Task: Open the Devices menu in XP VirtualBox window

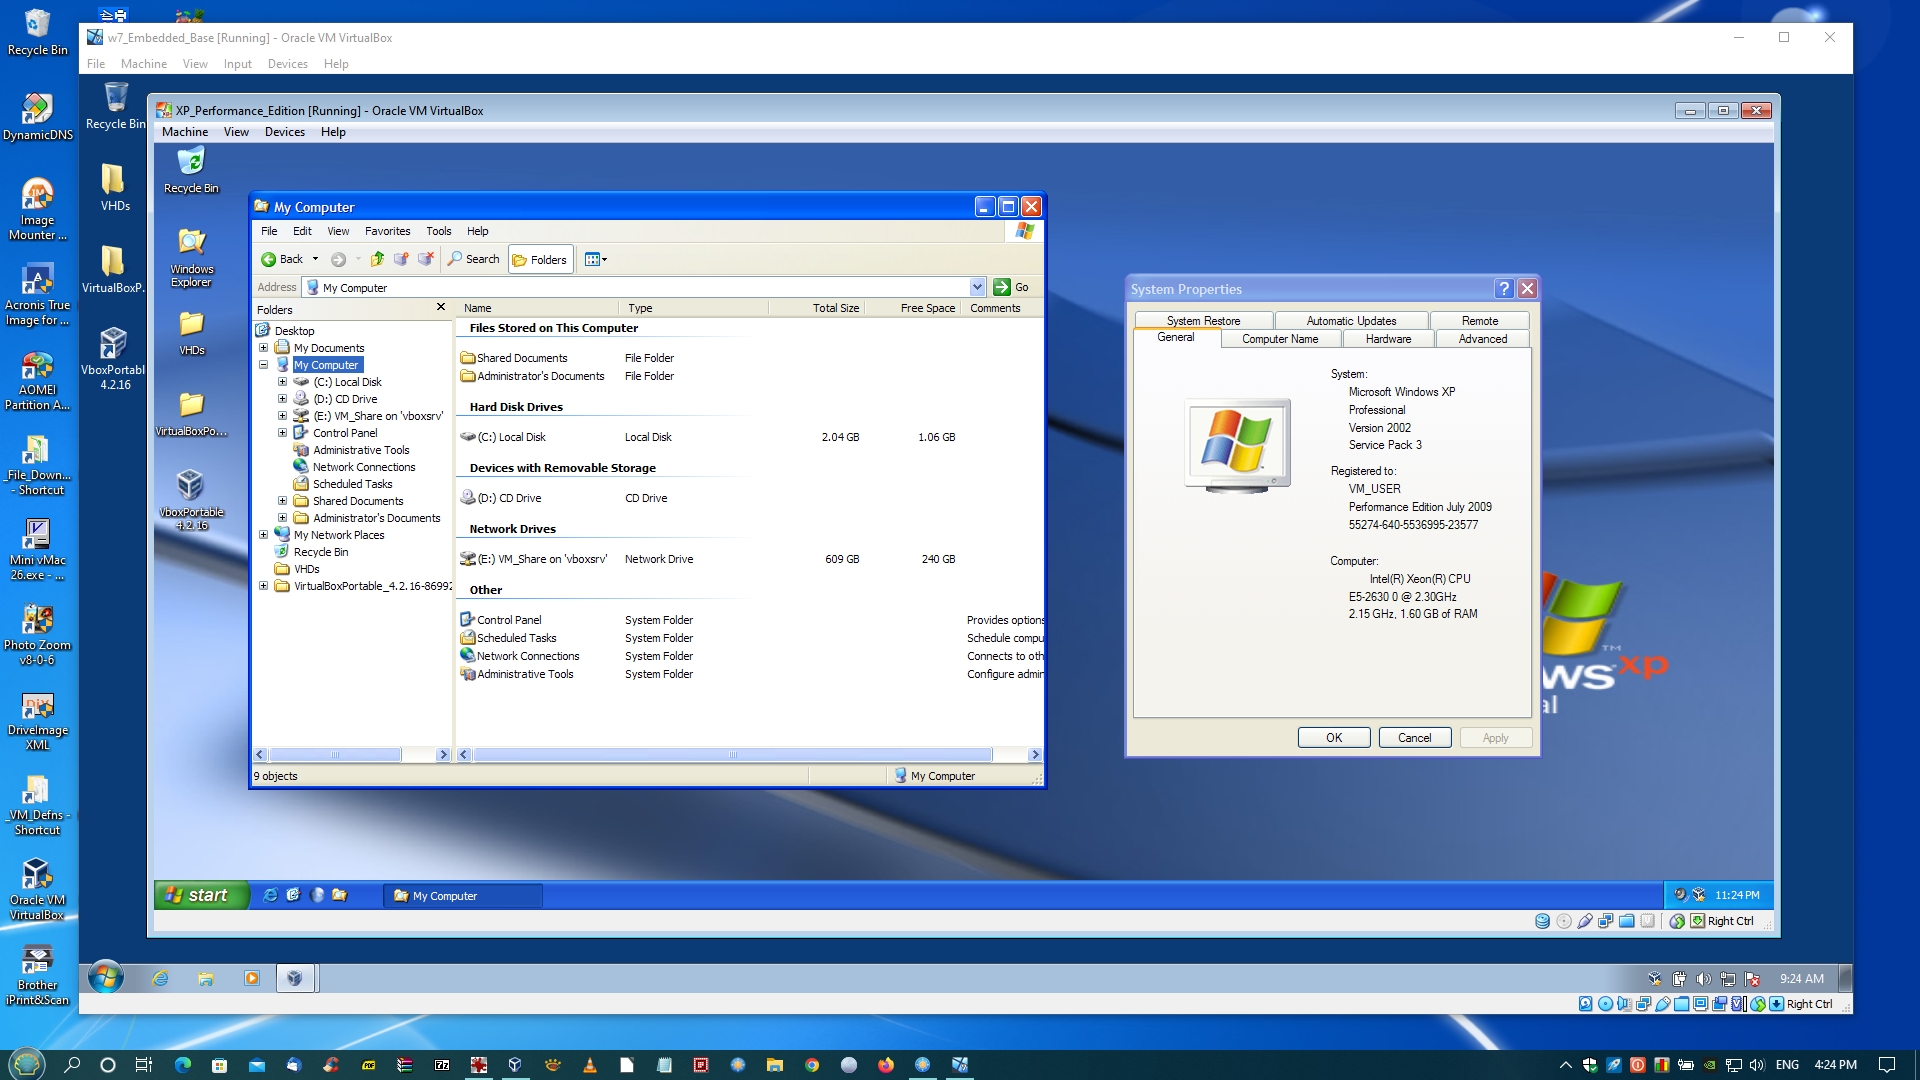Action: click(284, 132)
